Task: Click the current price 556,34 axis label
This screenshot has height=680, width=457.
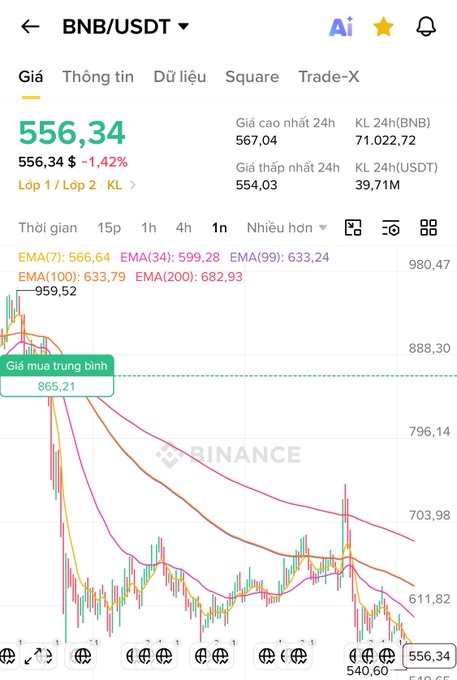Action: click(x=429, y=656)
